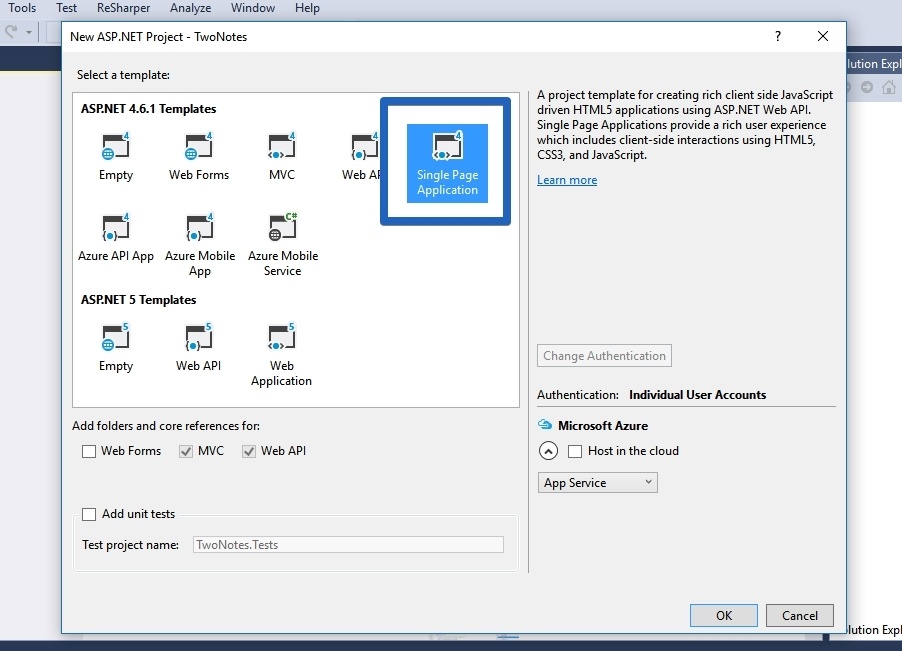Choose the ASP.NET 5 Web API template icon
The height and width of the screenshot is (651, 902).
(x=198, y=337)
